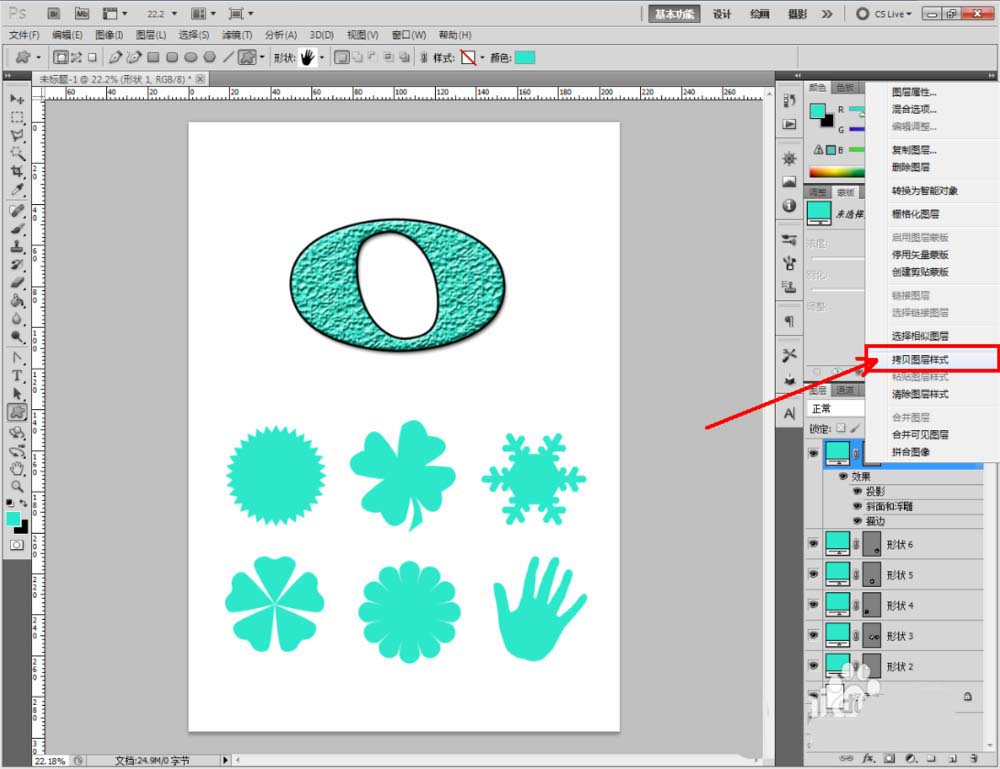Open the Character panel icon in the dock
Image resolution: width=1000 pixels, height=769 pixels.
pos(790,414)
